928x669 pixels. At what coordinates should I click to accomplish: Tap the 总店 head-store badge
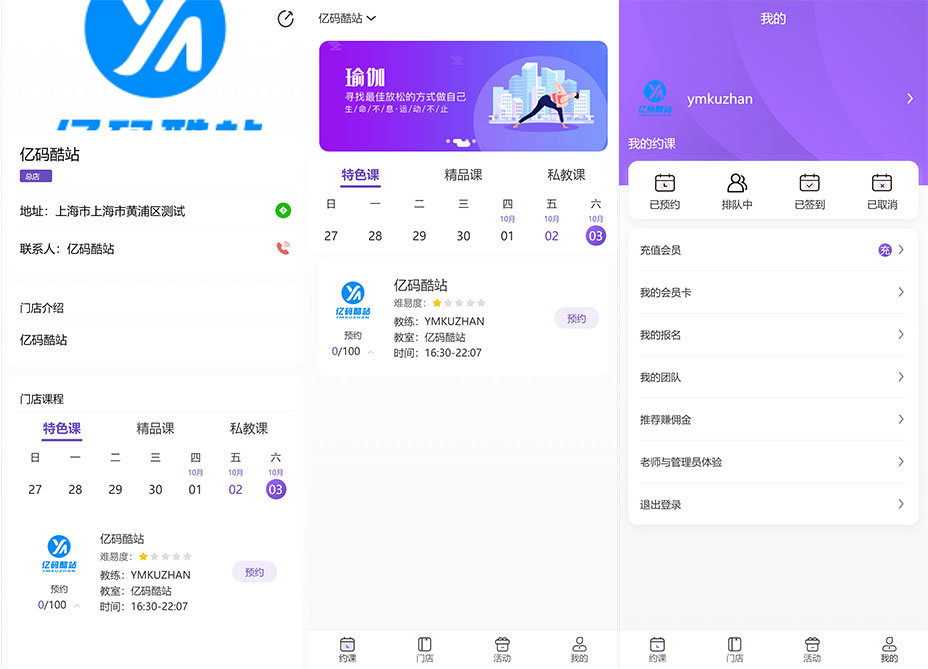36,176
